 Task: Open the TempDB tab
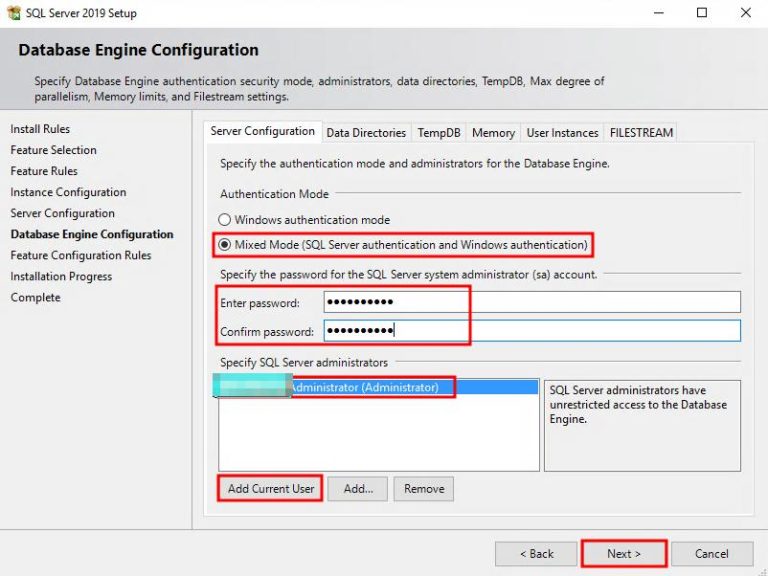[439, 133]
